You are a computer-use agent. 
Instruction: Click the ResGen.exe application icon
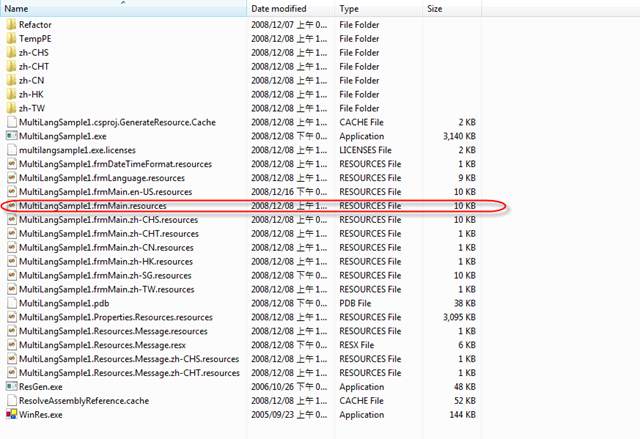11,386
